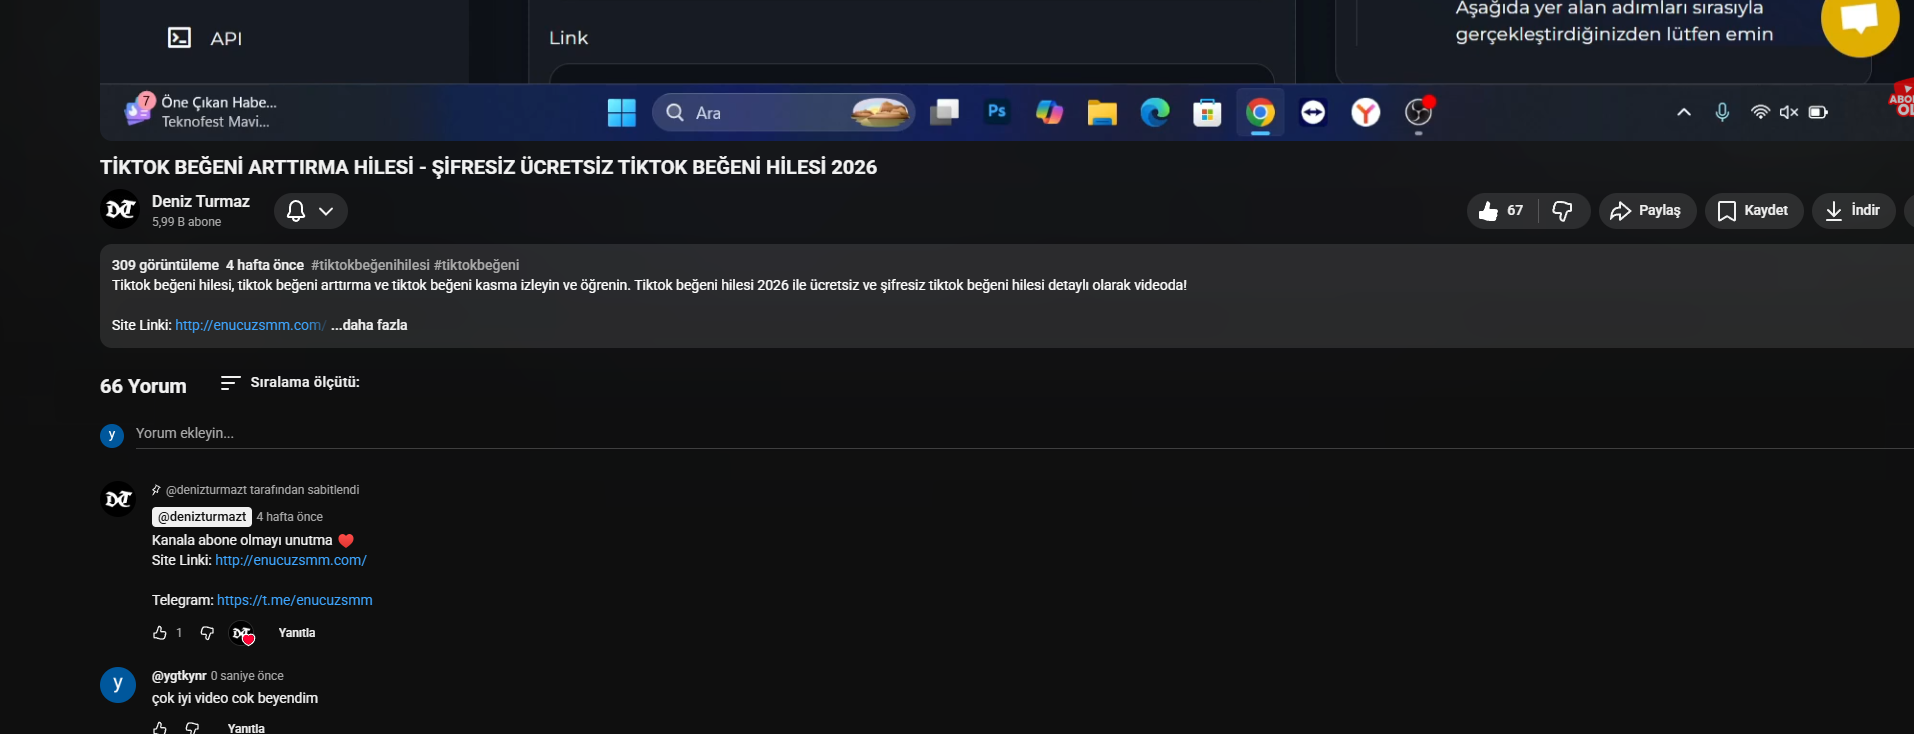1914x734 pixels.
Task: Launch Microsoft Edge from the taskbar
Action: 1155,112
